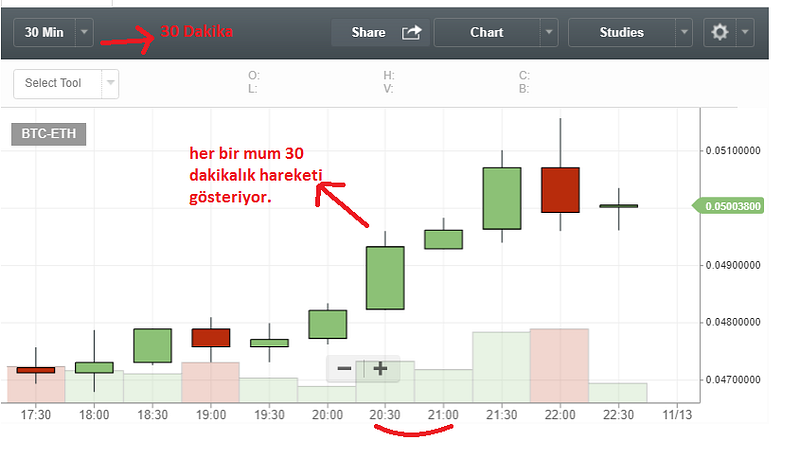Click the 0.04900000 price axis label
800x456 pixels.
[733, 265]
